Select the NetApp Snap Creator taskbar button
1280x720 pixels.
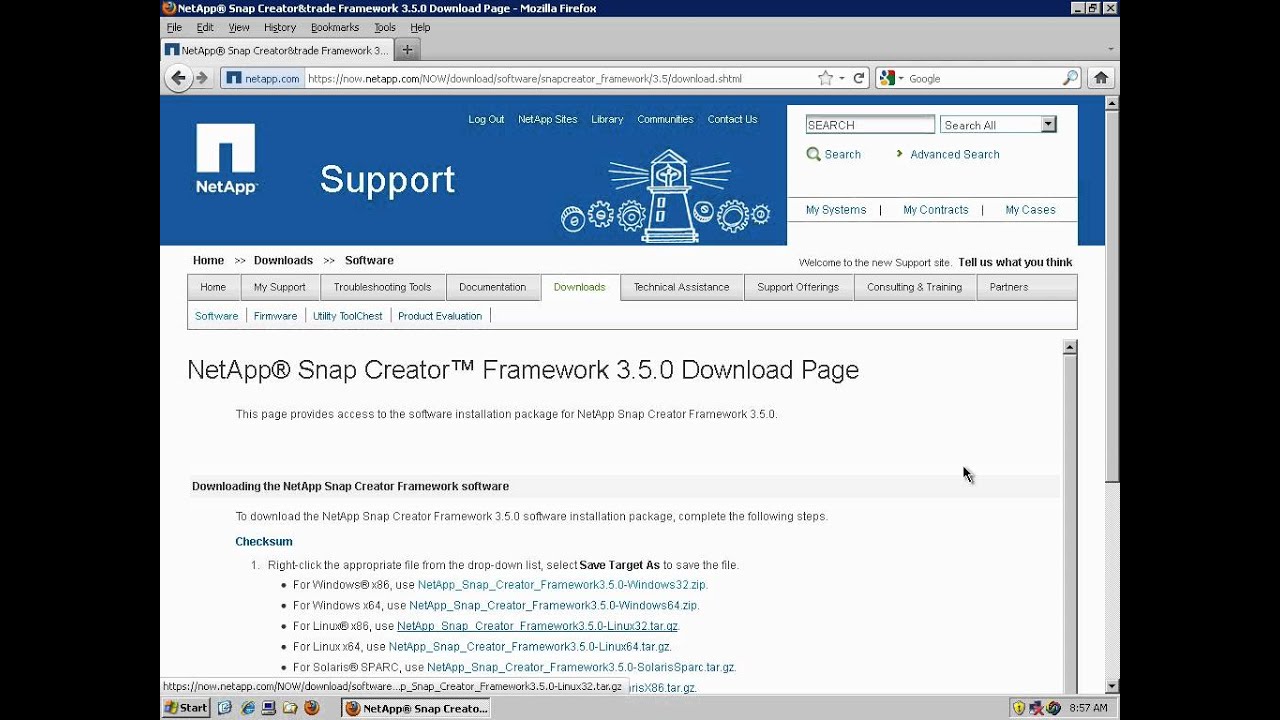point(417,708)
